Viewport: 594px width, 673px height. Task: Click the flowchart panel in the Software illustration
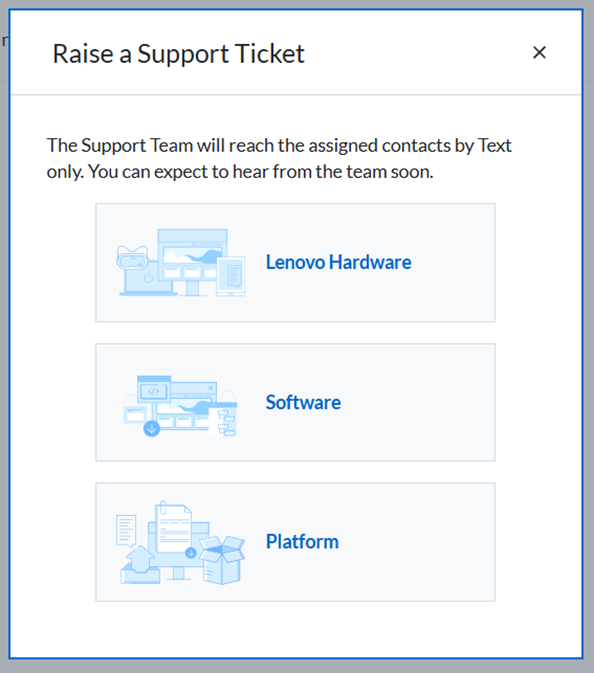tap(223, 419)
